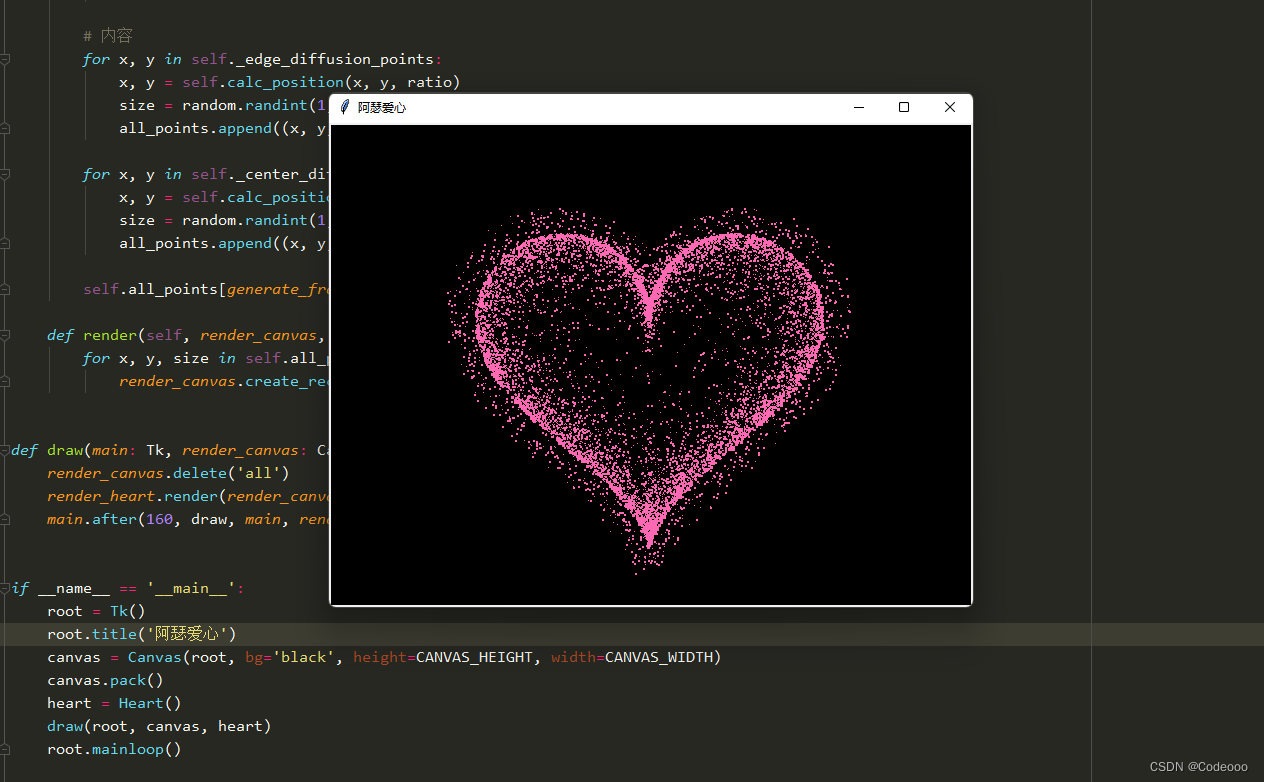Click the 'canvas.pack()' code line
The height and width of the screenshot is (782, 1264).
(x=105, y=680)
